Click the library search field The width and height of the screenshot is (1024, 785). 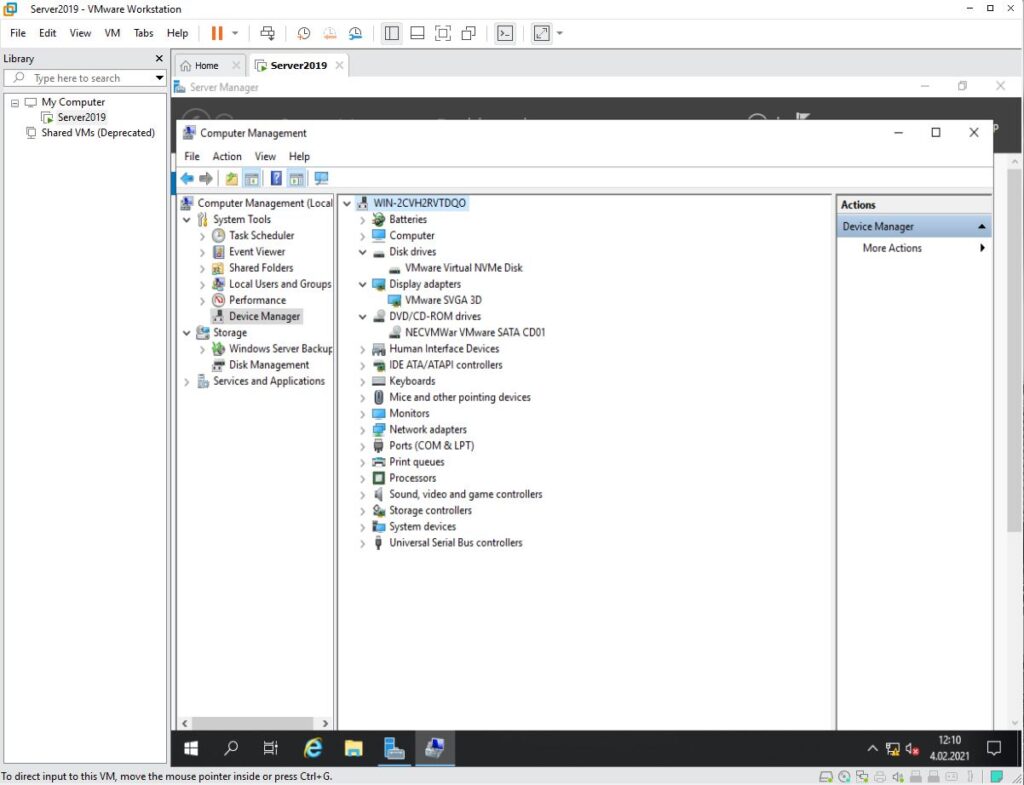point(78,78)
